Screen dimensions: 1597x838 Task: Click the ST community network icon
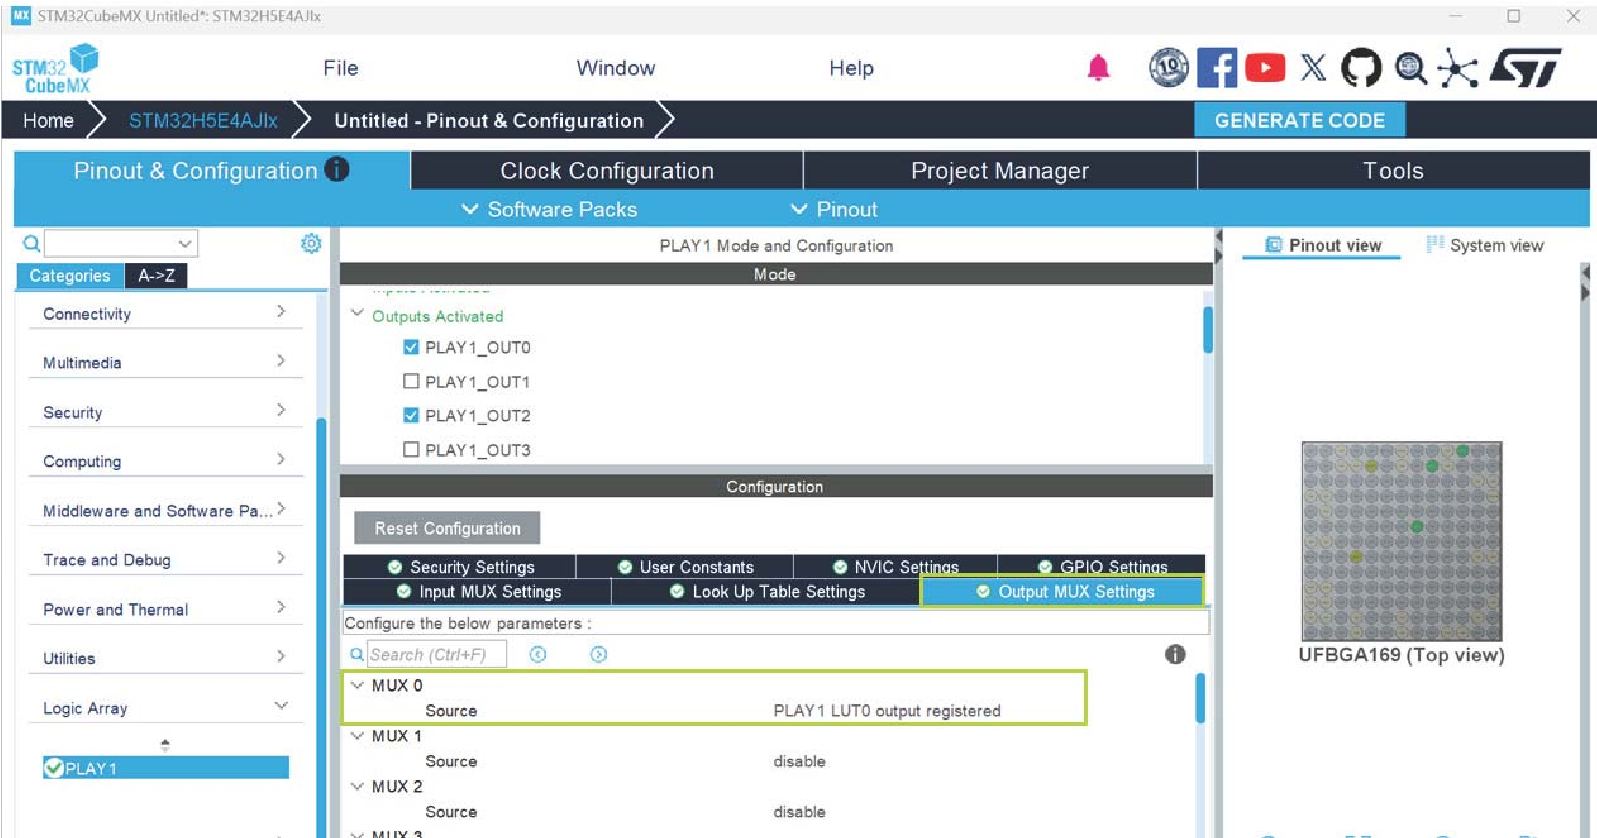click(x=1457, y=68)
